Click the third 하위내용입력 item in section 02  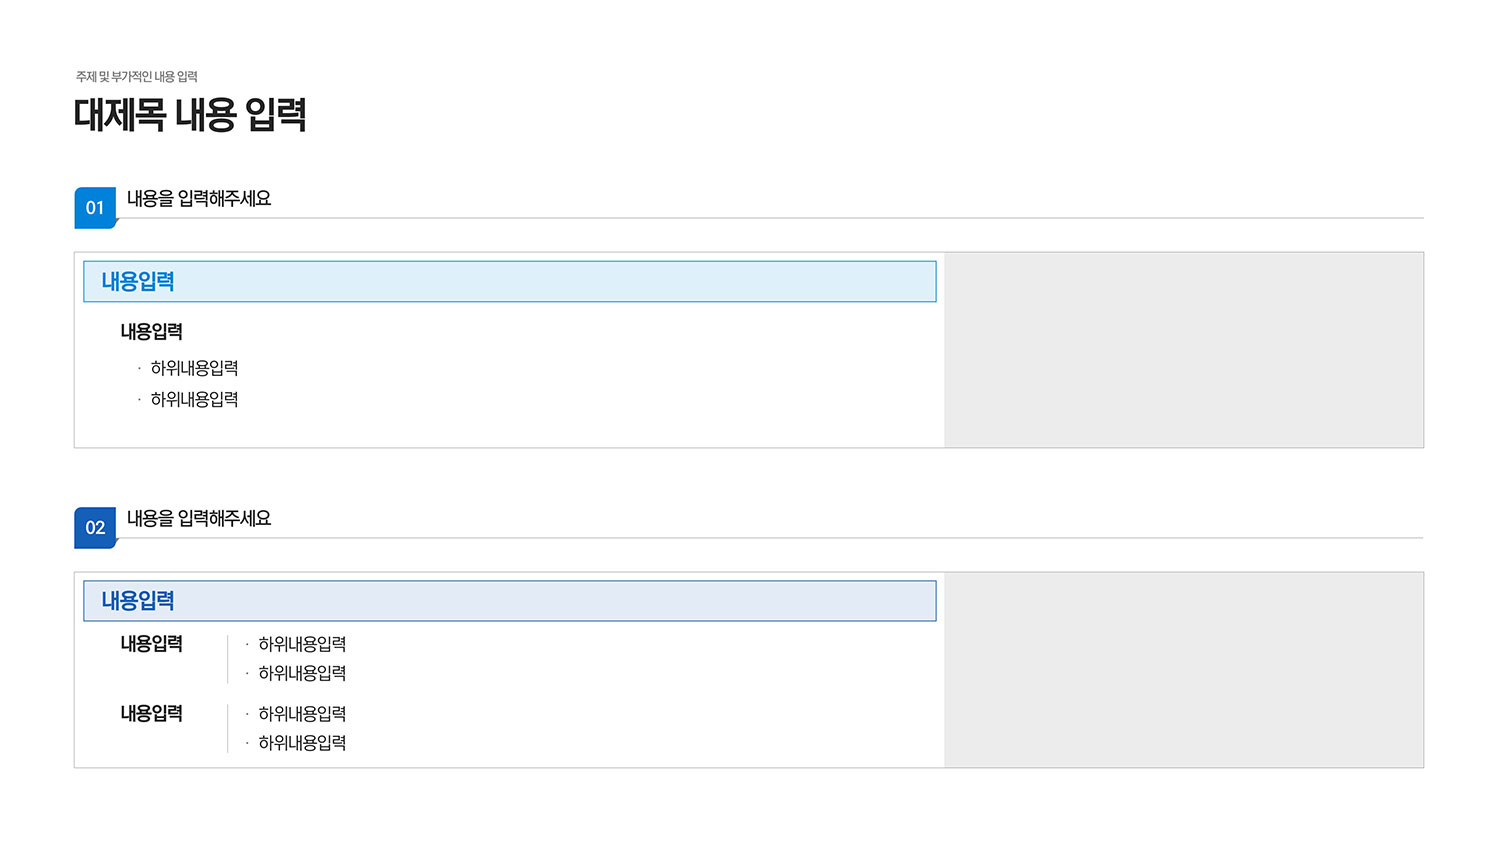tap(302, 714)
